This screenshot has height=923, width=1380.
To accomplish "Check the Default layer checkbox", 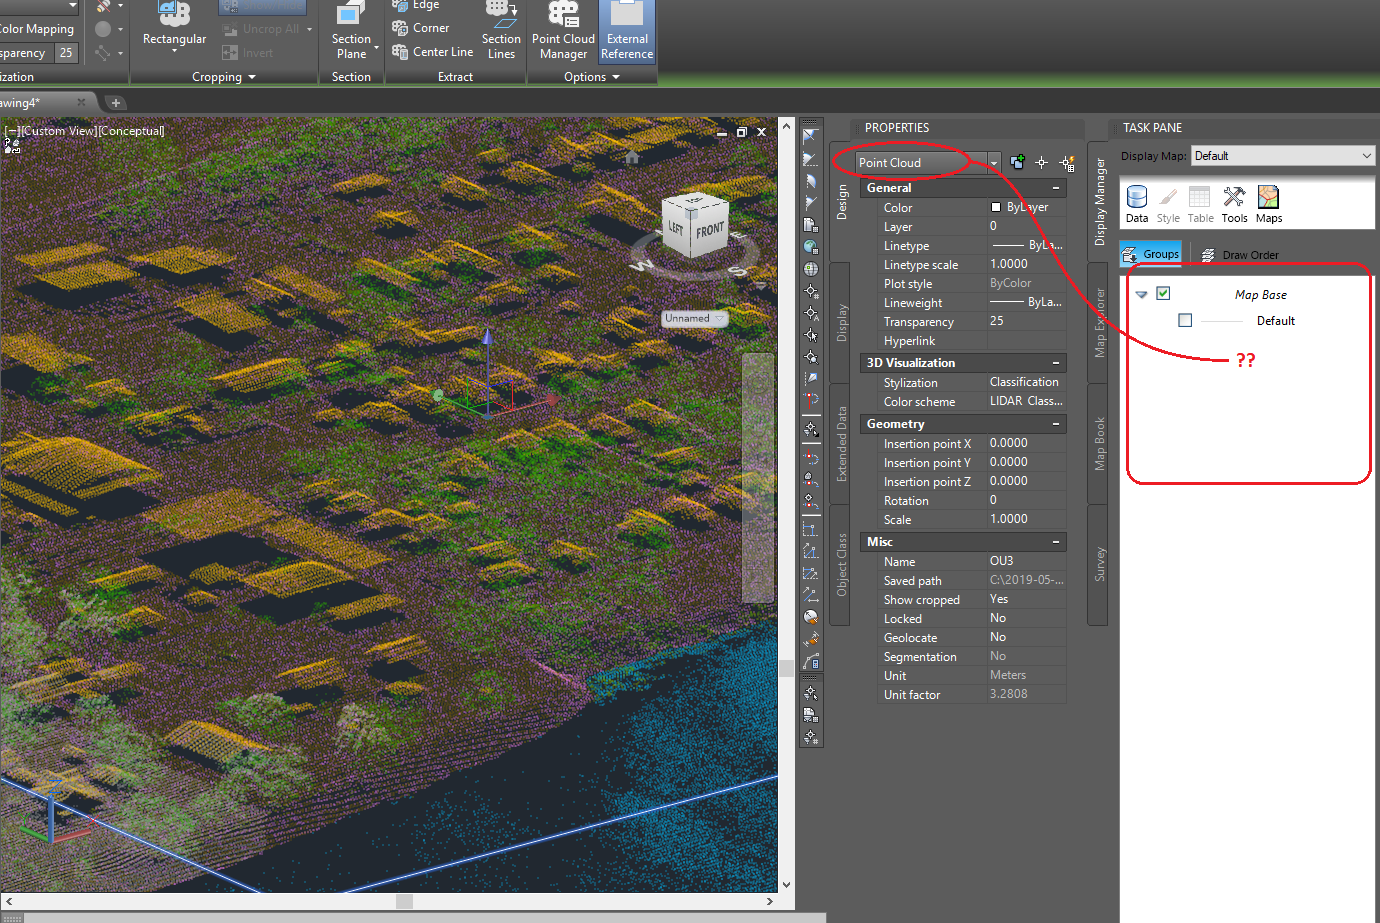I will coord(1185,320).
